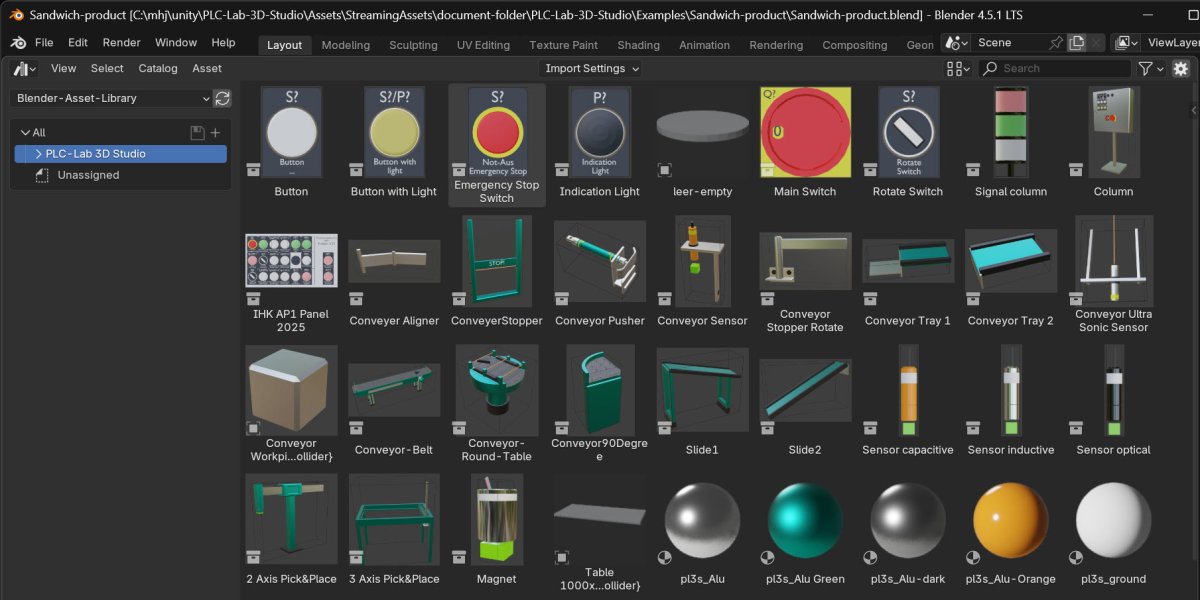Image resolution: width=1200 pixels, height=600 pixels.
Task: Click the new scene duplicate icon
Action: click(1077, 43)
